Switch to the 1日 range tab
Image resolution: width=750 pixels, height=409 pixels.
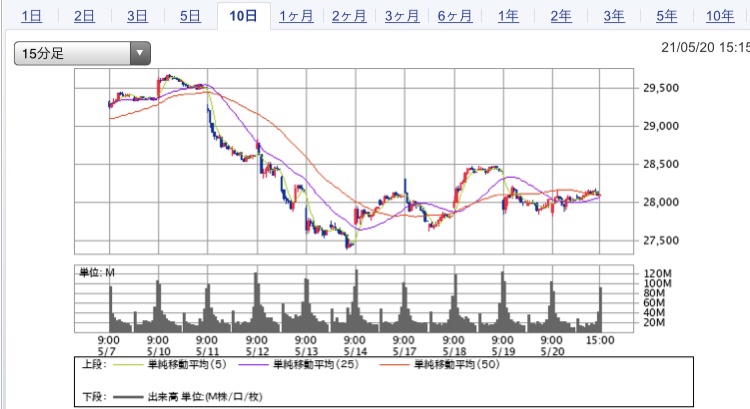point(32,16)
